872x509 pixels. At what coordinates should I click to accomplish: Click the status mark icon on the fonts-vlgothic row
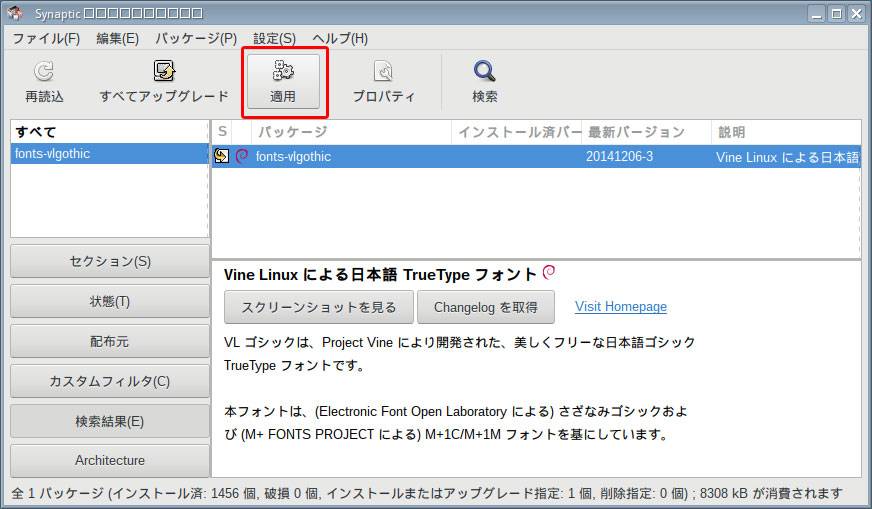coord(221,156)
